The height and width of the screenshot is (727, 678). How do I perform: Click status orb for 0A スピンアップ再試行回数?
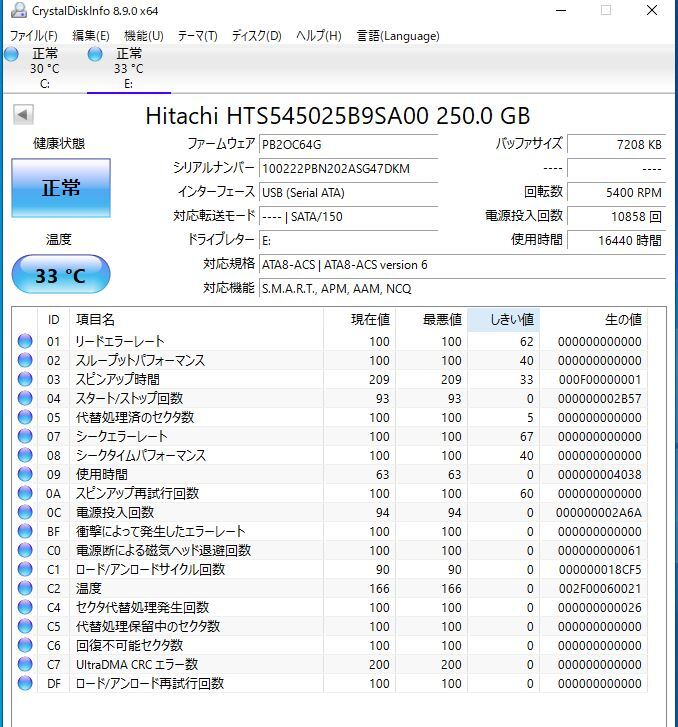click(25, 493)
